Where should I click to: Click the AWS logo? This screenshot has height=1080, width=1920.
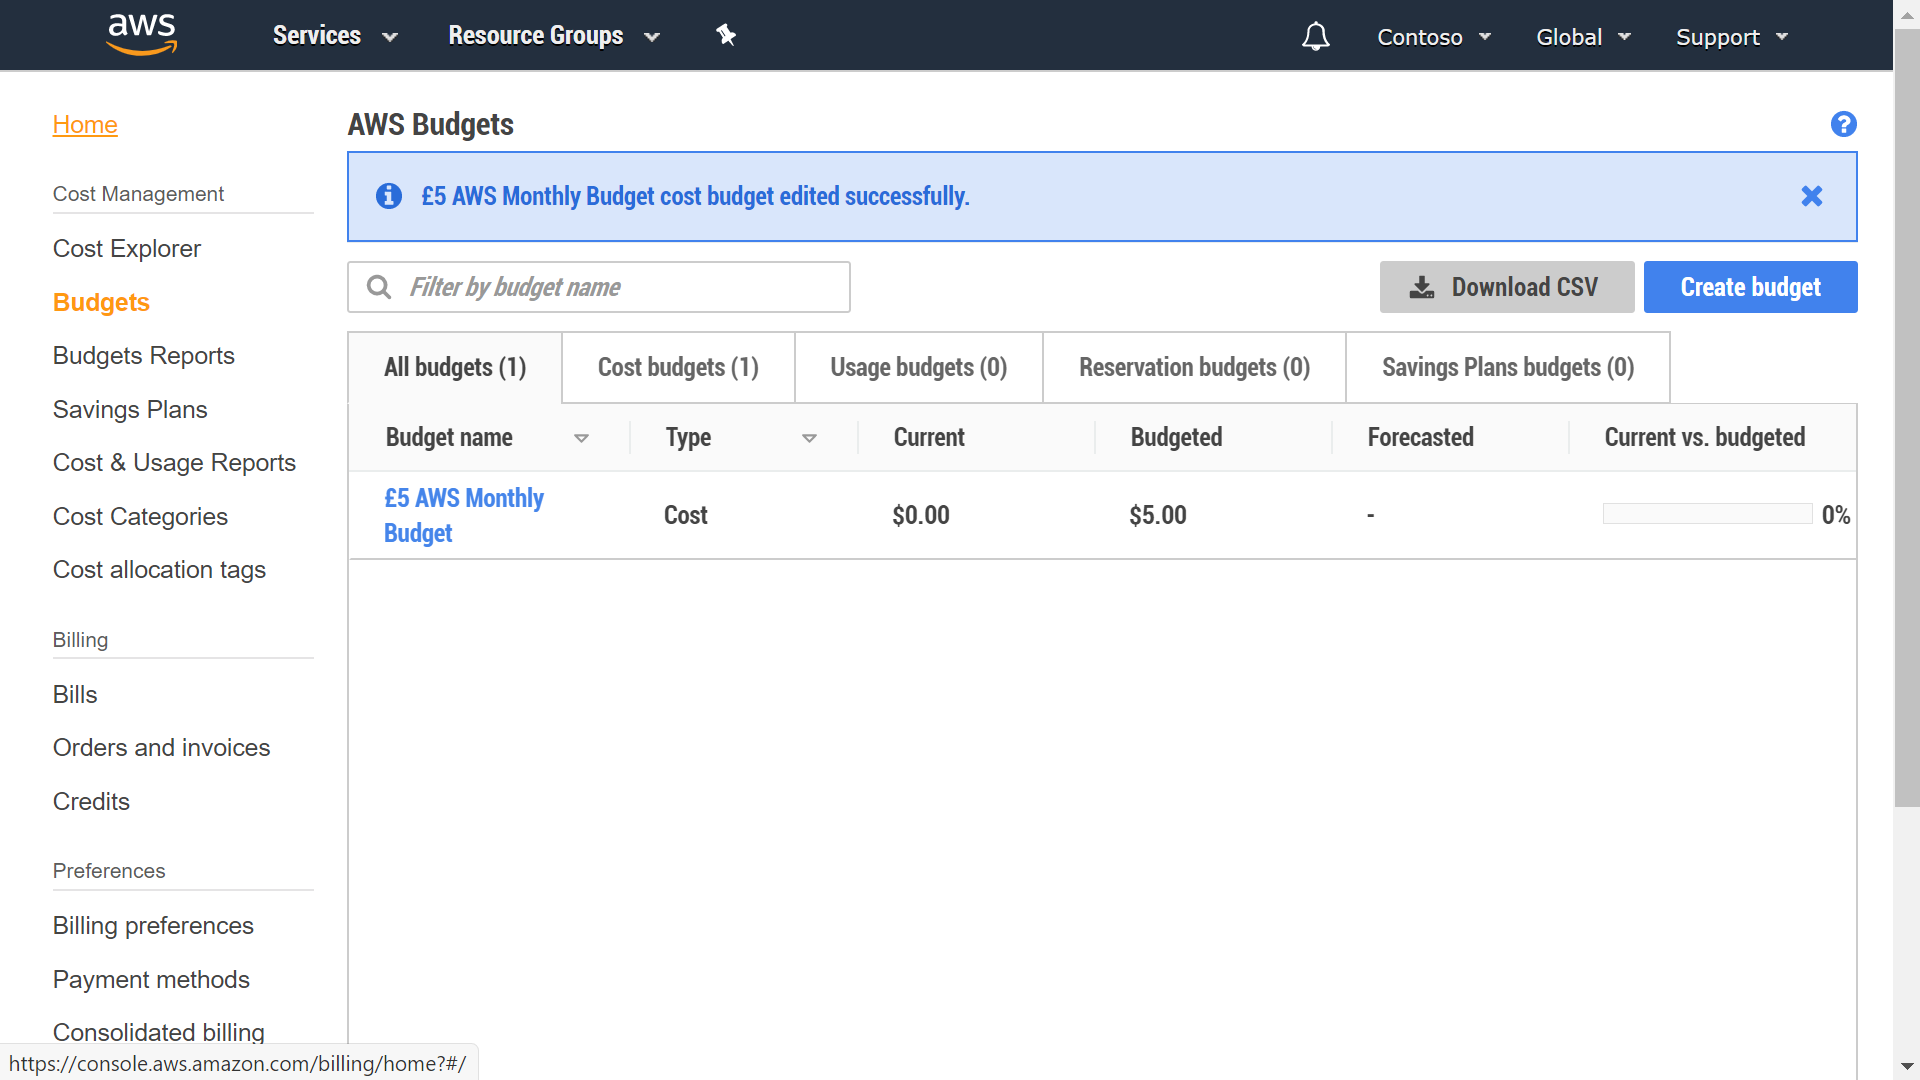tap(142, 34)
